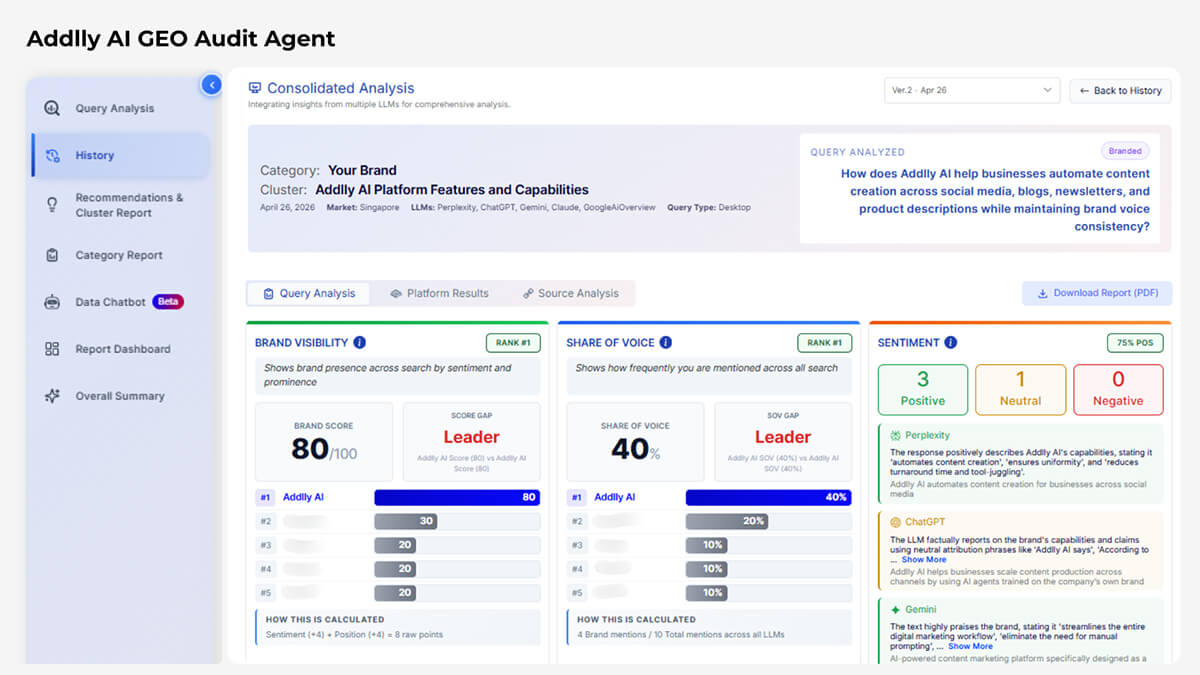Viewport: 1200px width, 675px height.
Task: Expand ChatGPT response with Show More
Action: (924, 560)
